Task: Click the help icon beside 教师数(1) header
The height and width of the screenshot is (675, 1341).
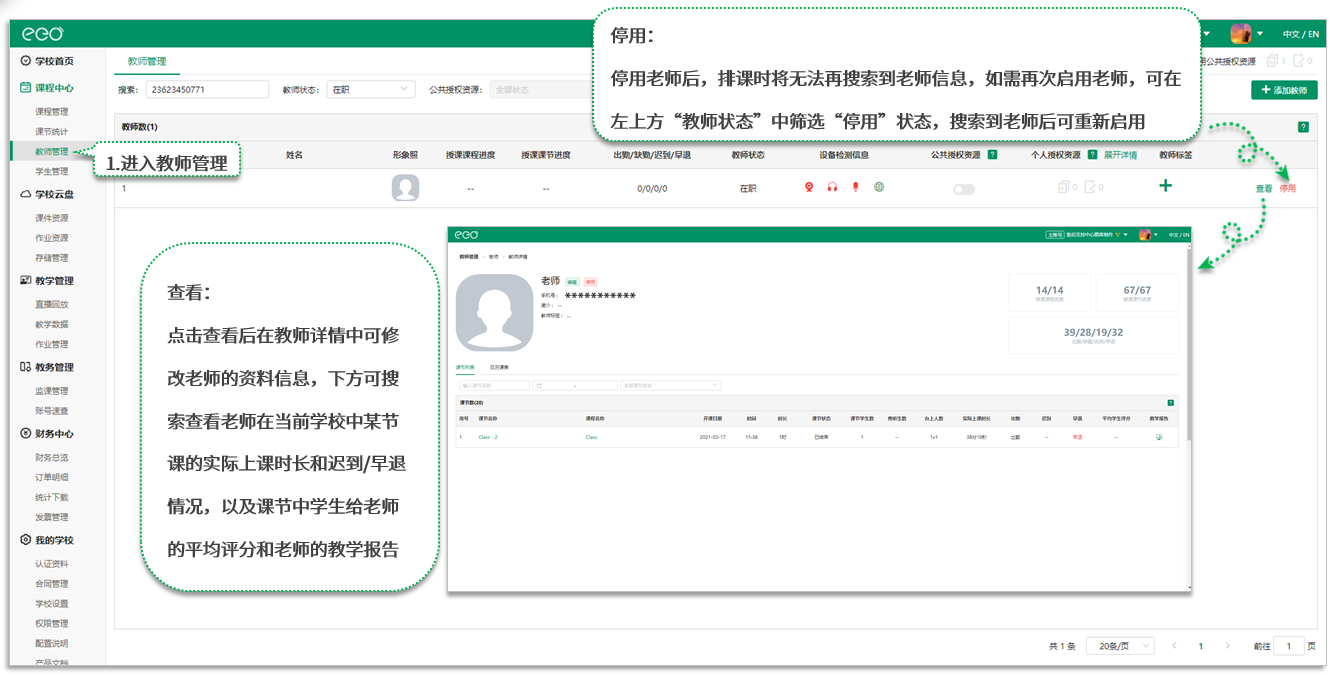Action: (x=1303, y=127)
